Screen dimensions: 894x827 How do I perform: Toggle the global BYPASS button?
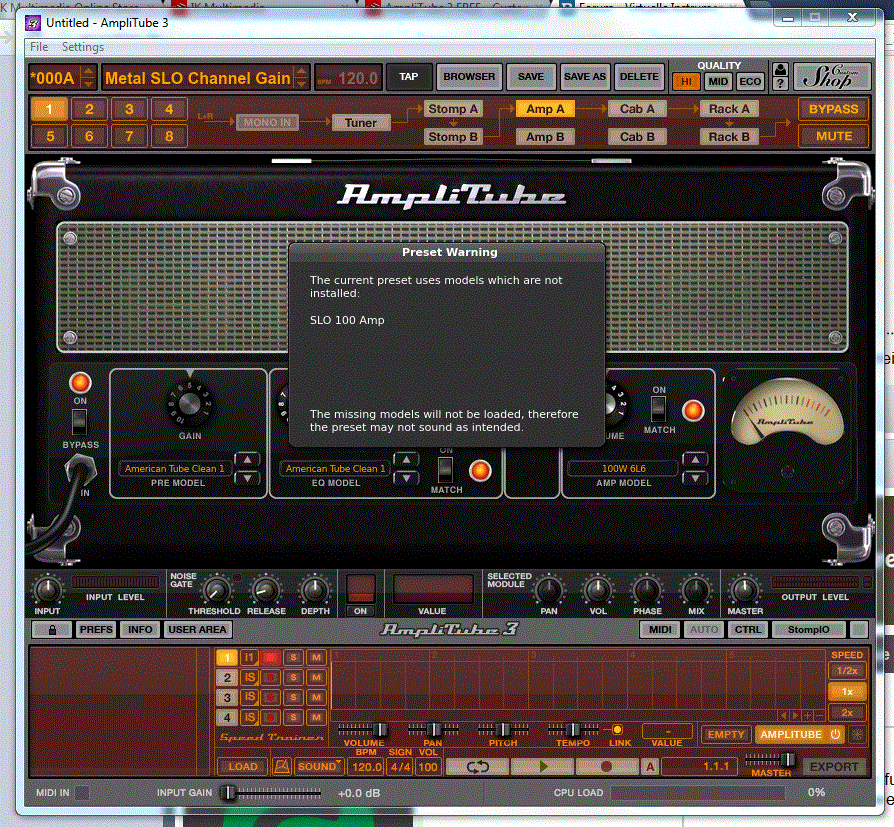(833, 109)
